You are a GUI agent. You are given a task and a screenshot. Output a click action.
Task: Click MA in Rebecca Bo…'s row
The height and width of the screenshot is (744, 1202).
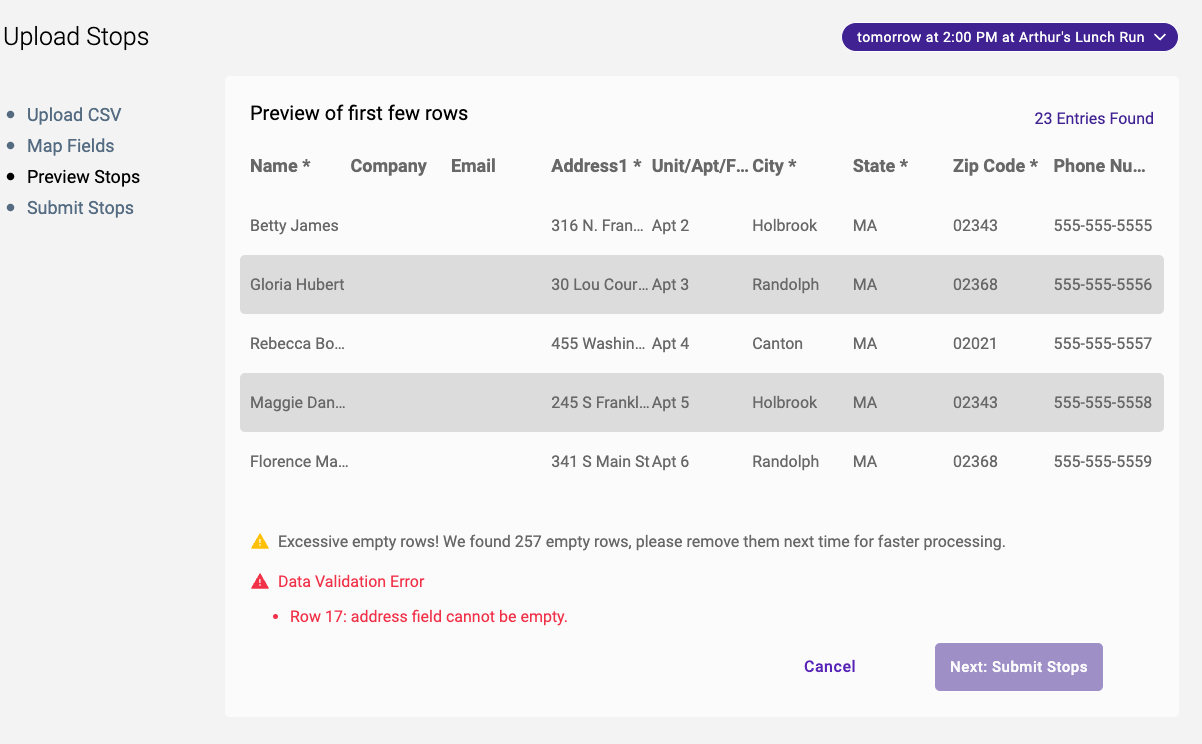click(865, 344)
